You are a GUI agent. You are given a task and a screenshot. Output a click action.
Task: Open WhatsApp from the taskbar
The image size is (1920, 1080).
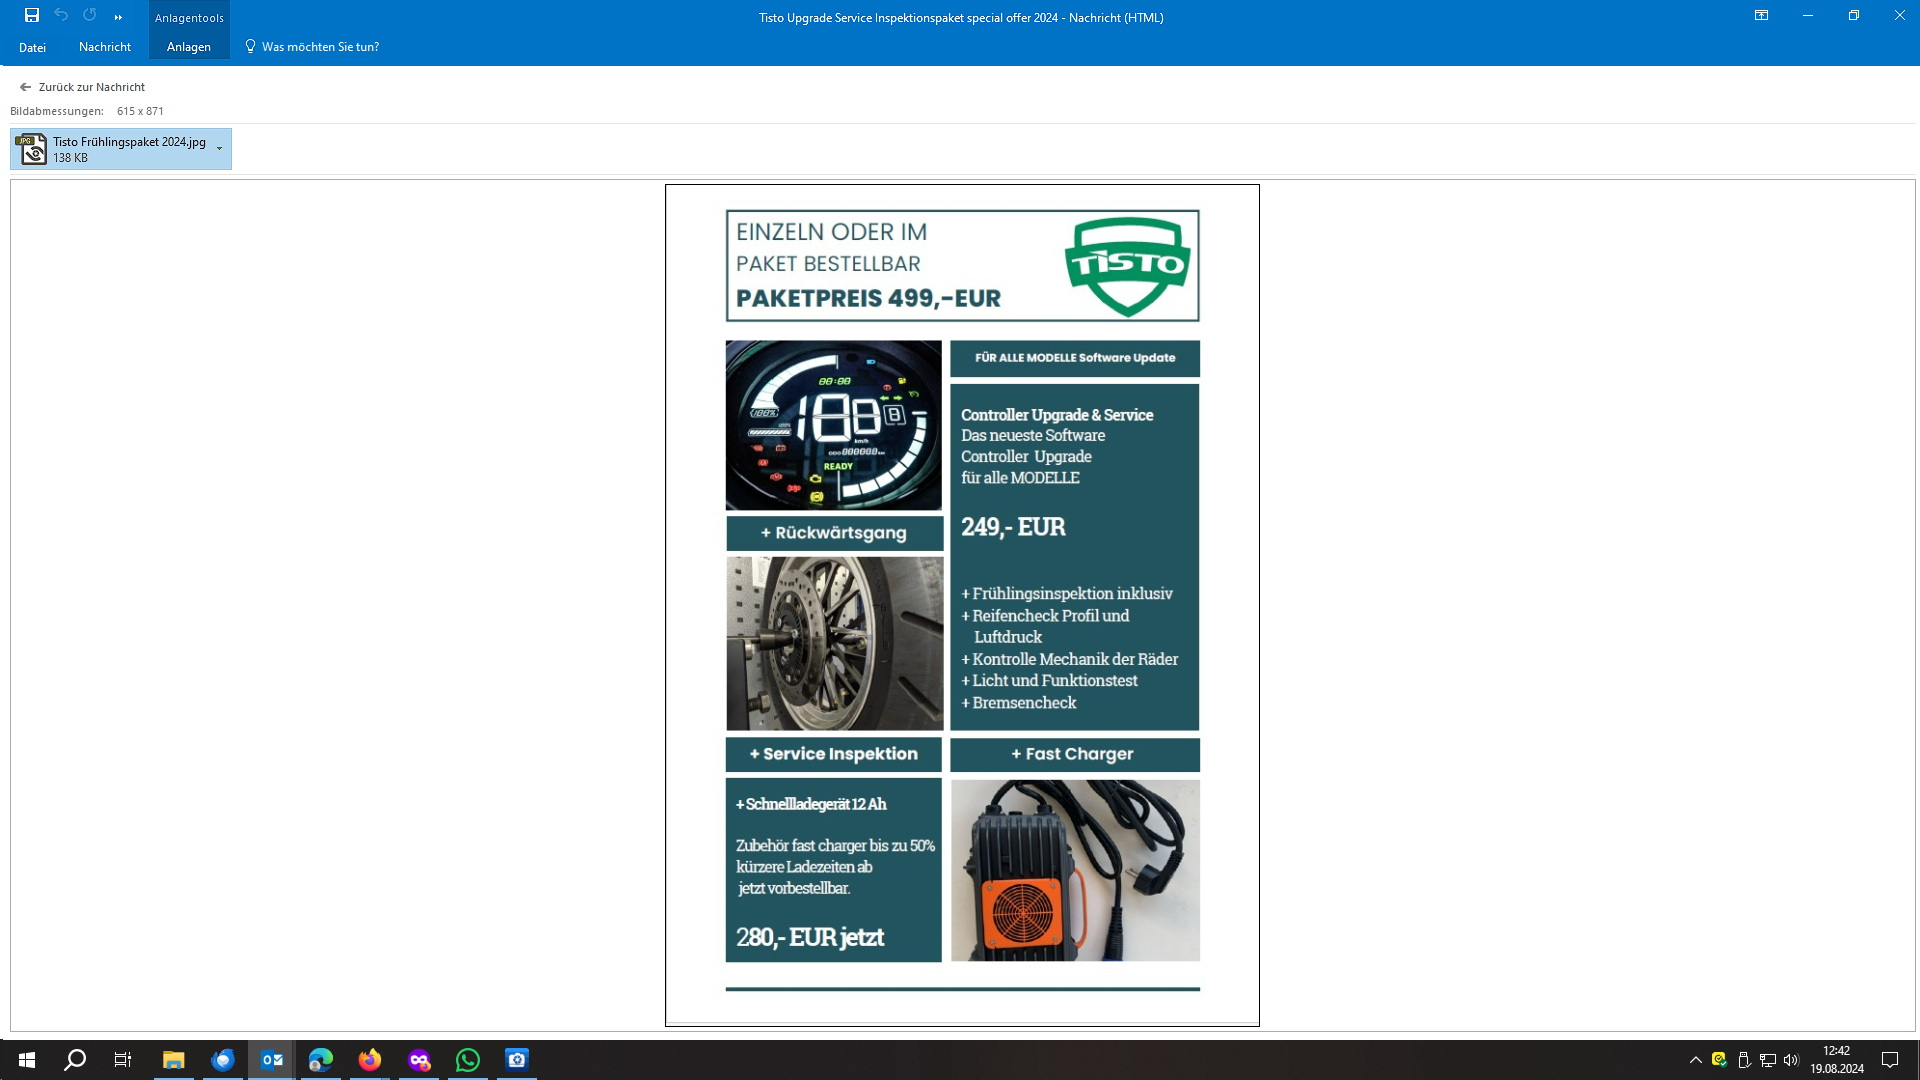467,1060
